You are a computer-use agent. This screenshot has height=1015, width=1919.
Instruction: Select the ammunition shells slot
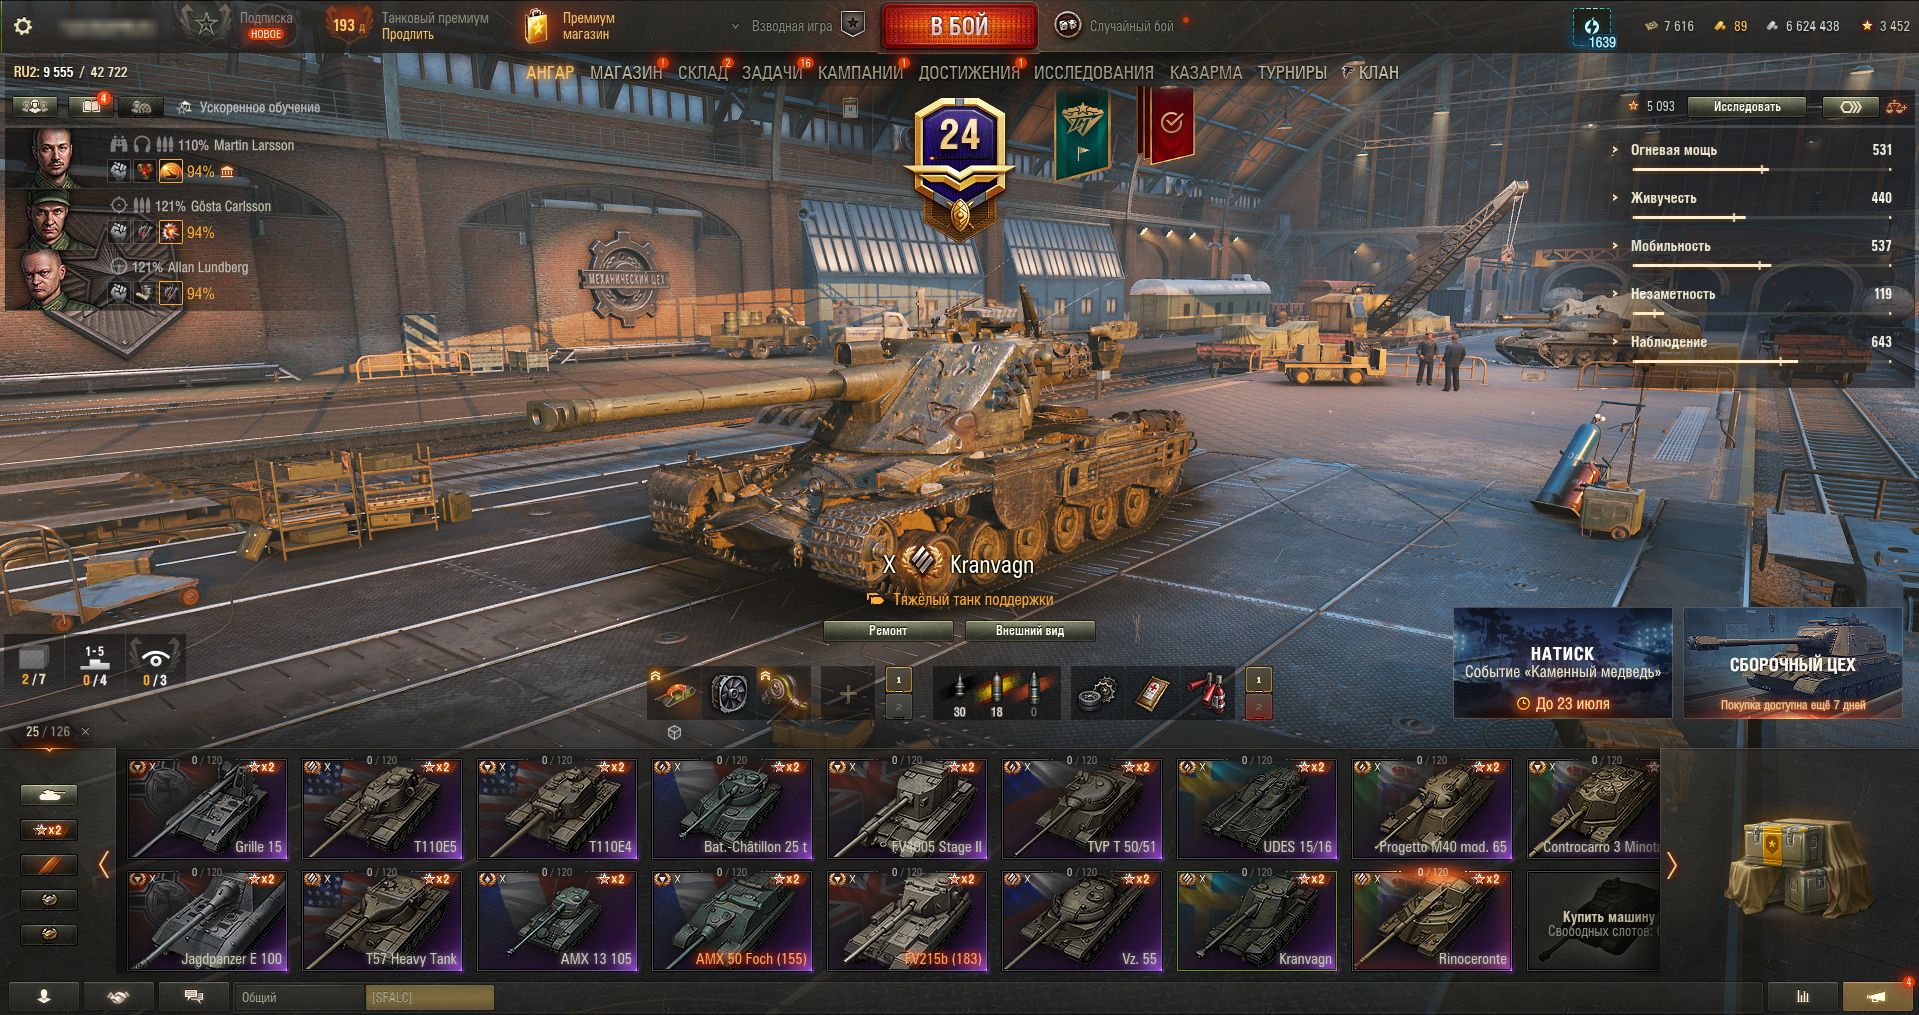(x=995, y=694)
